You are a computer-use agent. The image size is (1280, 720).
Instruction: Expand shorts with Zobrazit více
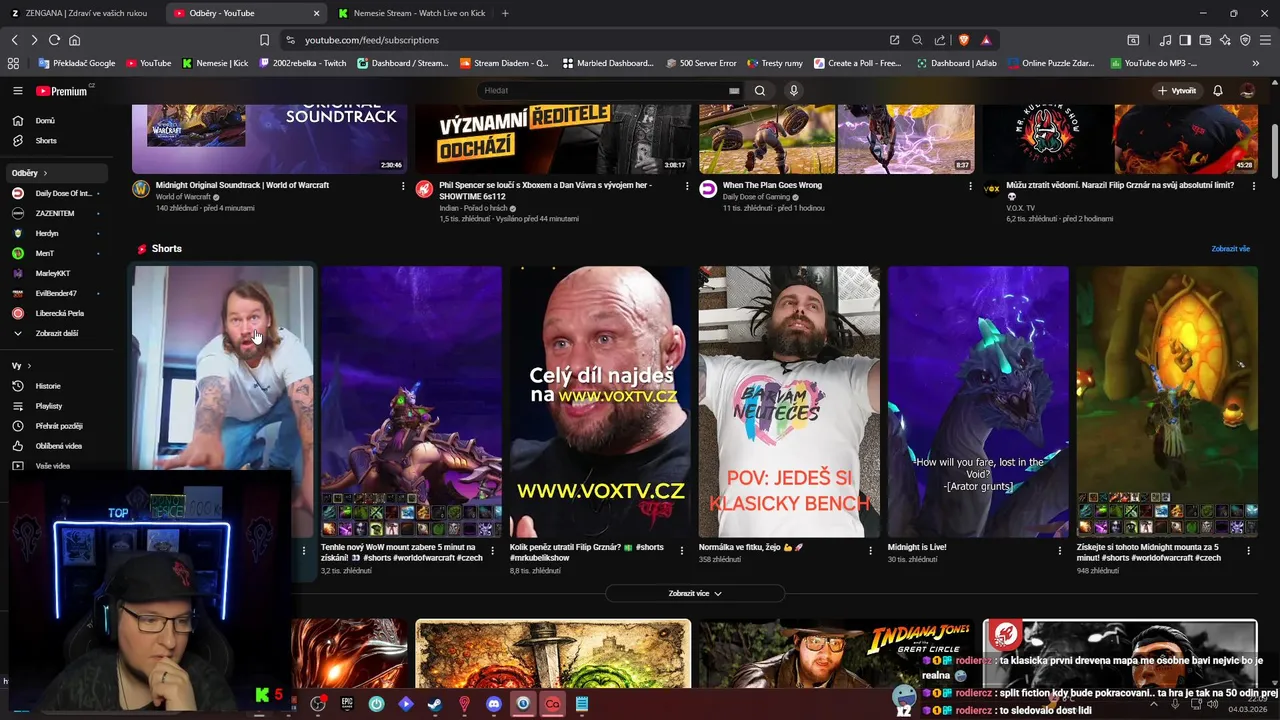tap(695, 594)
